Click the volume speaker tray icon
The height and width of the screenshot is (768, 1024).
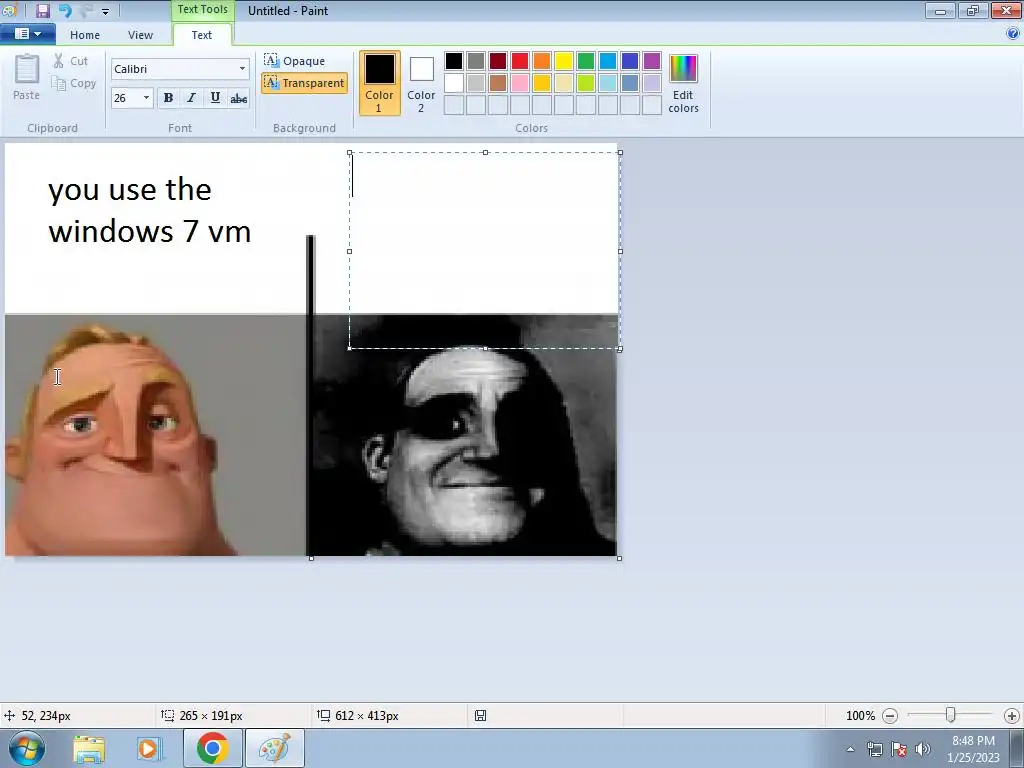pyautogui.click(x=923, y=749)
